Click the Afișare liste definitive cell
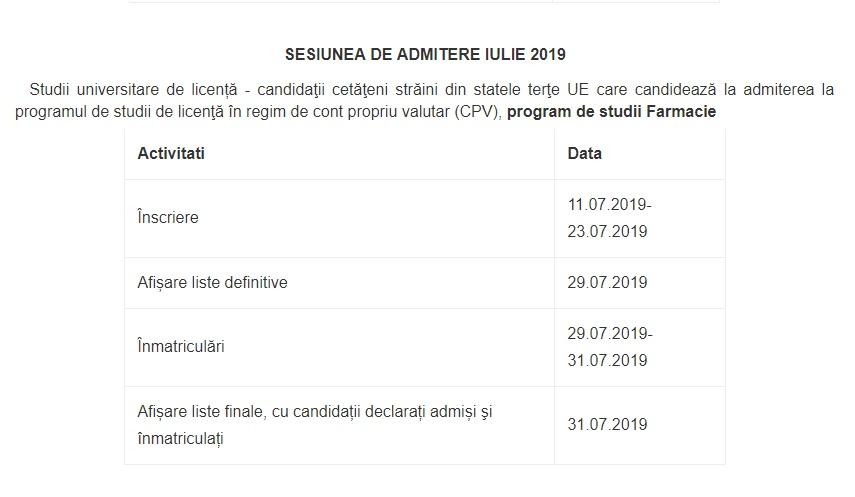The height and width of the screenshot is (497, 855). click(212, 283)
